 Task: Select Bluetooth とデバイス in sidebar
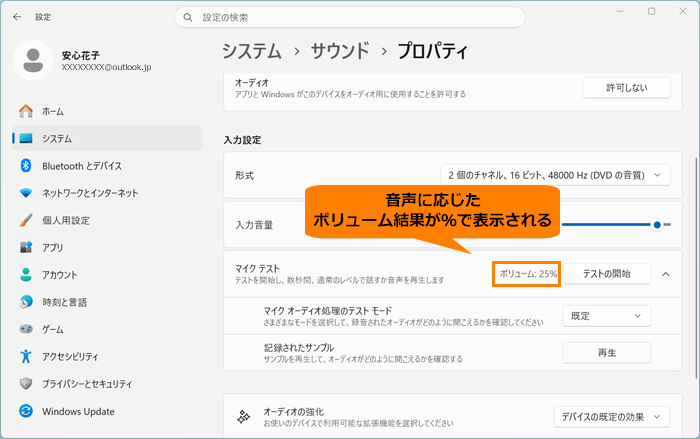(107, 166)
